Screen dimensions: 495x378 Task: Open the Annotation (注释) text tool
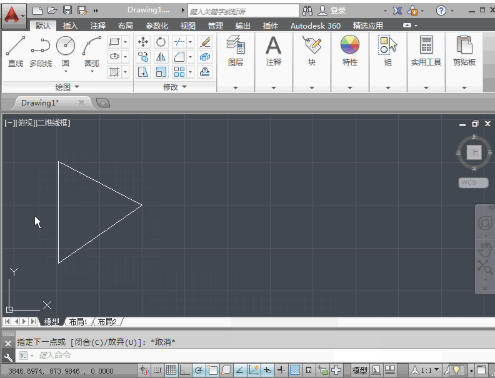tap(274, 50)
